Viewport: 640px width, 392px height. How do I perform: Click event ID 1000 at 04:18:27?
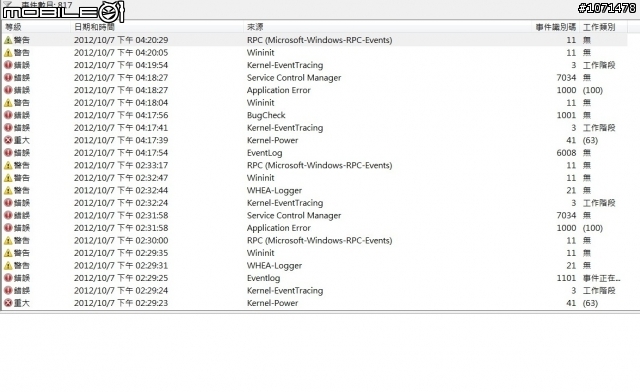pos(566,90)
